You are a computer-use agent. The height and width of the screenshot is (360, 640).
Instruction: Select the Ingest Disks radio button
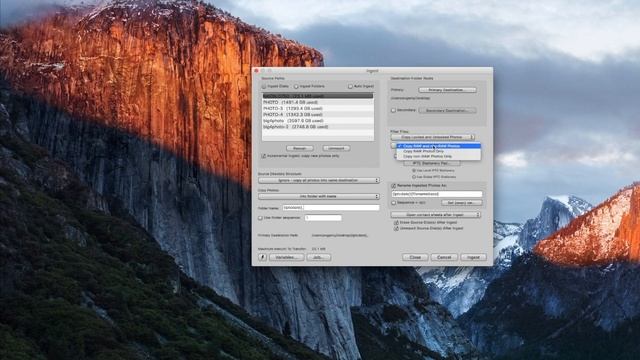pyautogui.click(x=264, y=87)
